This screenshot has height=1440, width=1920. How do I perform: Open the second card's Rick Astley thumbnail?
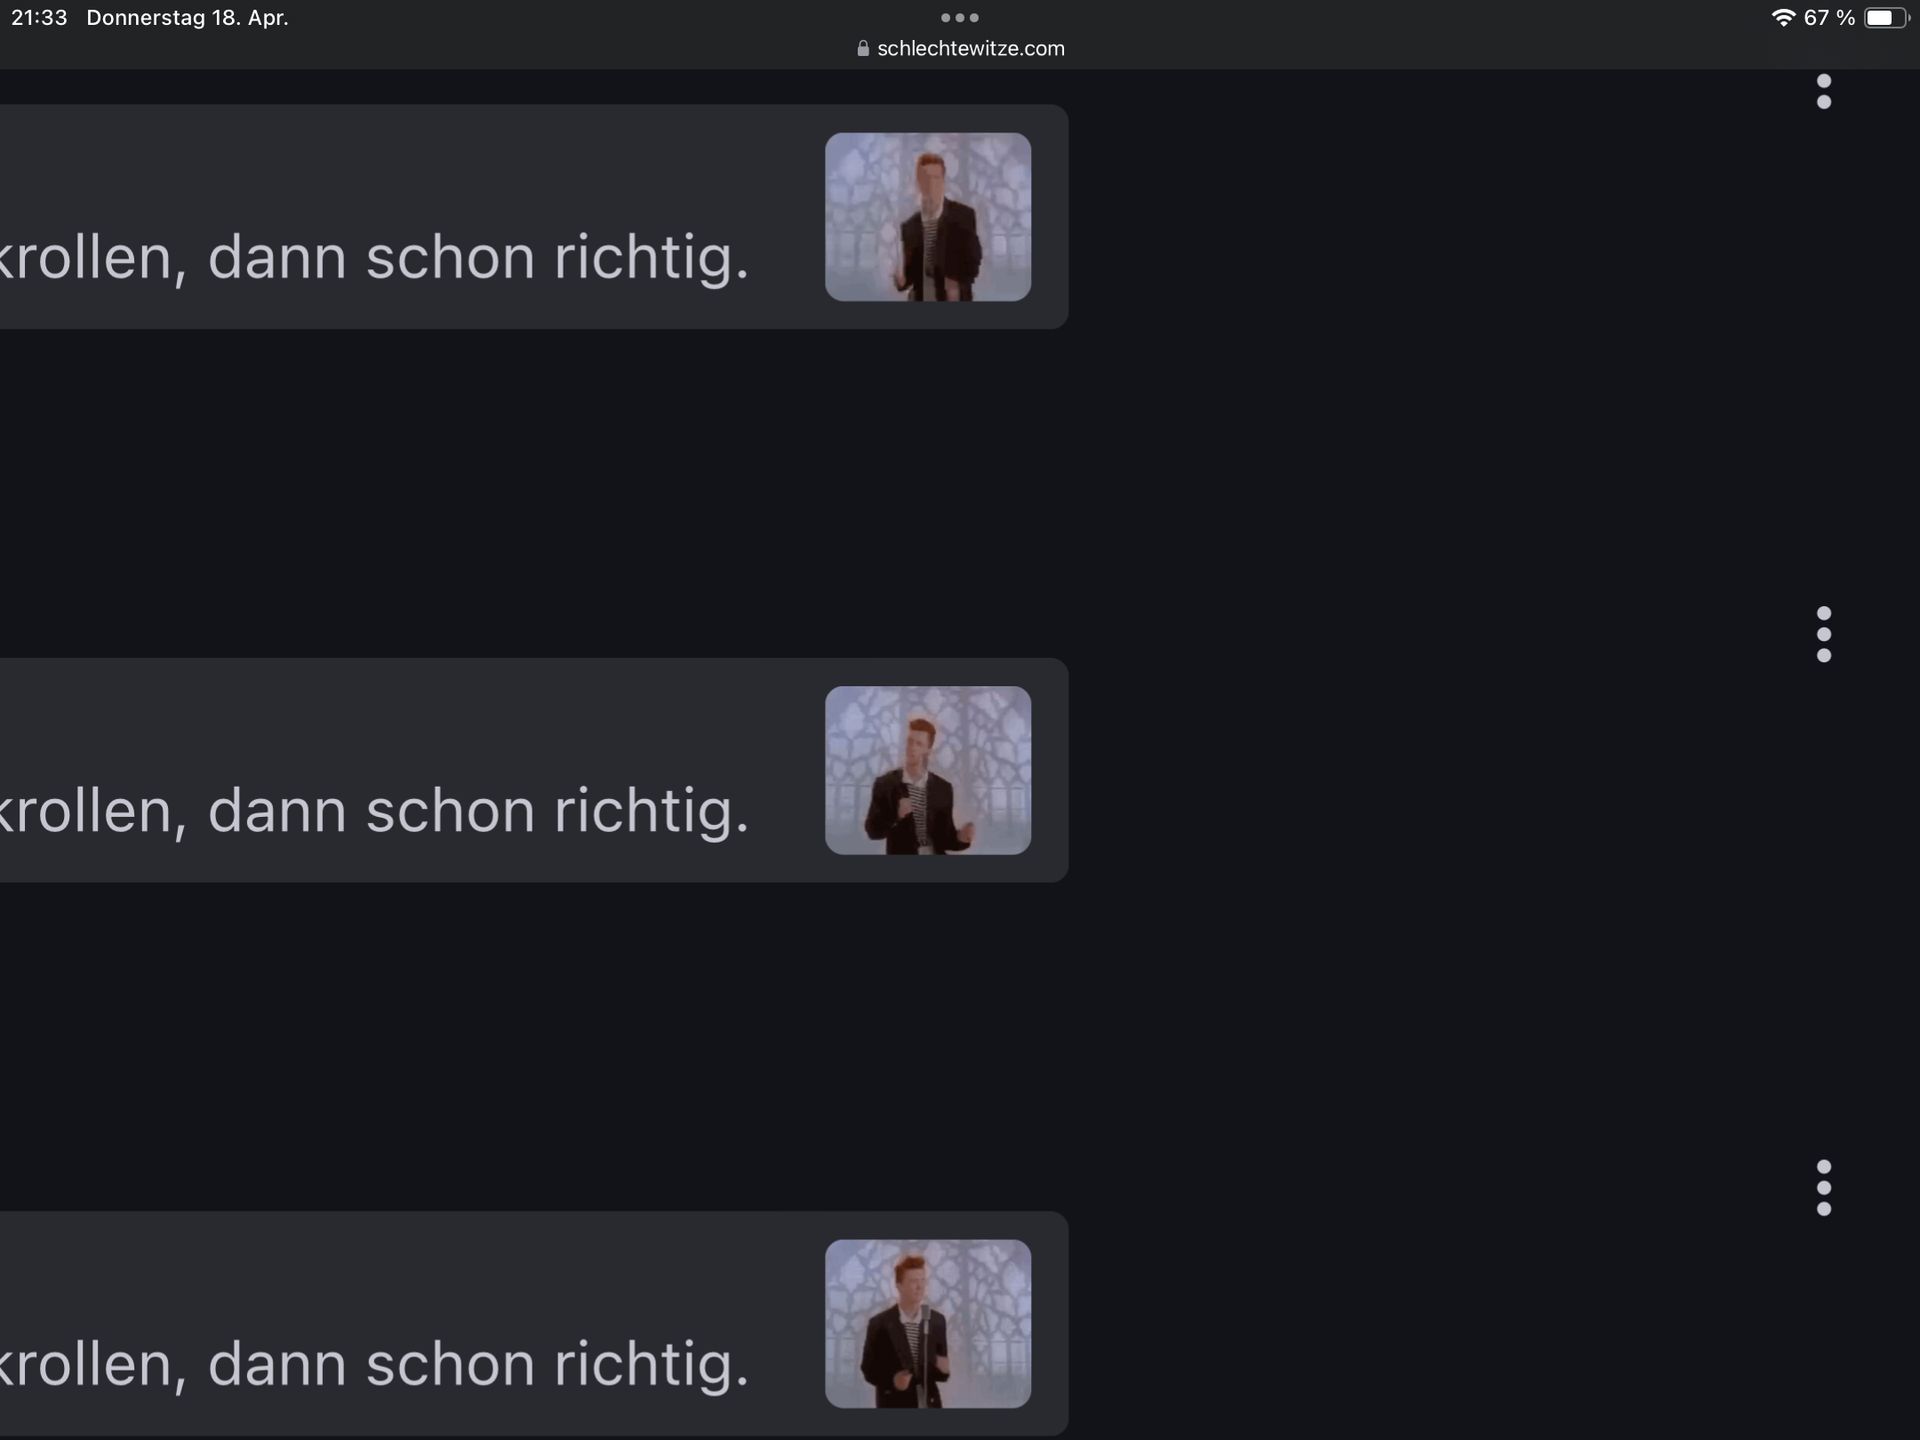tap(928, 770)
